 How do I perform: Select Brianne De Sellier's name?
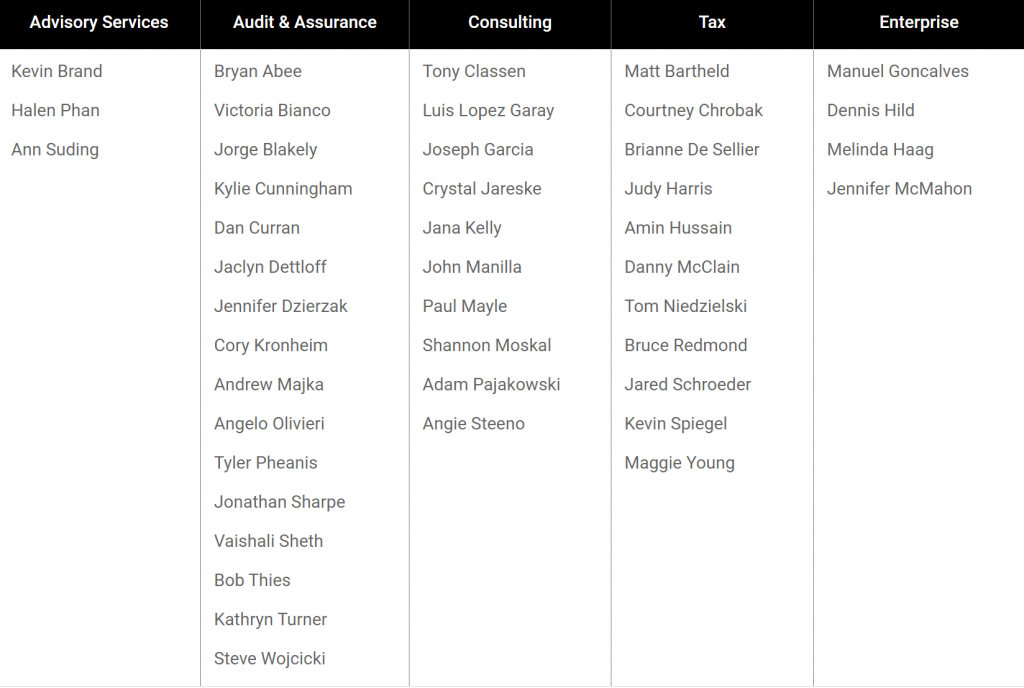tap(692, 150)
